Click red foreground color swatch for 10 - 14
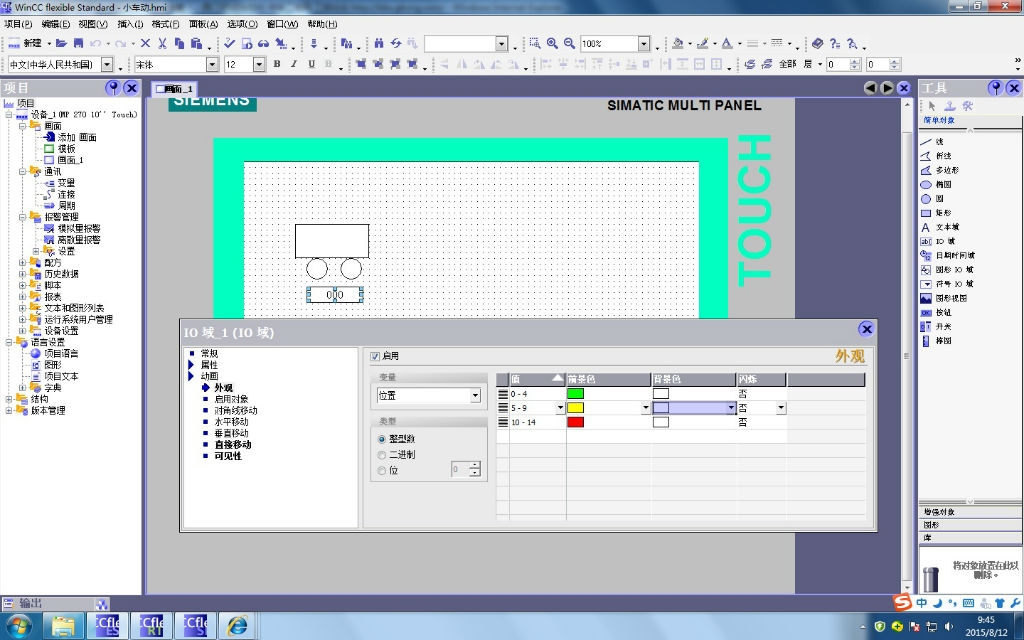Viewport: 1024px width, 640px height. (575, 422)
